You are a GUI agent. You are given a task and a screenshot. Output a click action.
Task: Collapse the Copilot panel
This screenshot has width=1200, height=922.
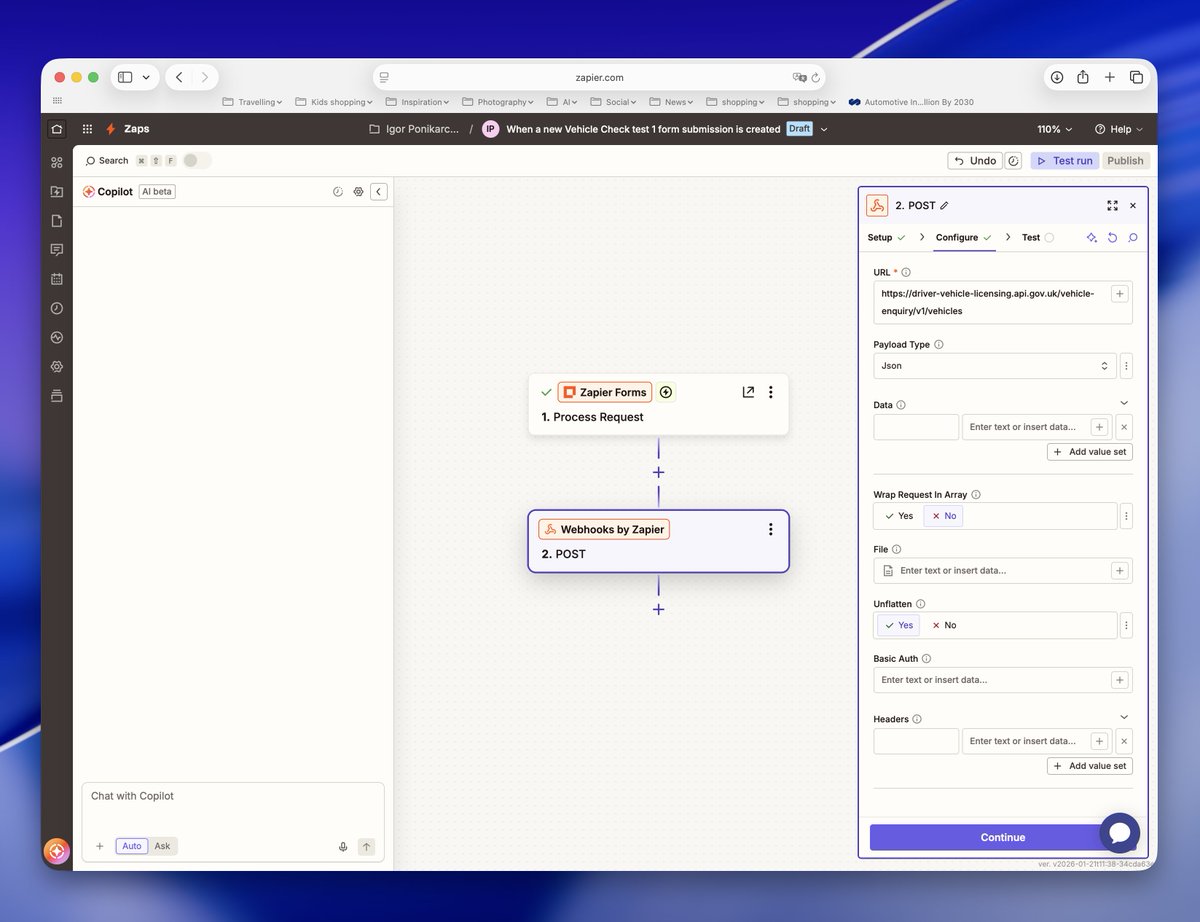pos(379,191)
